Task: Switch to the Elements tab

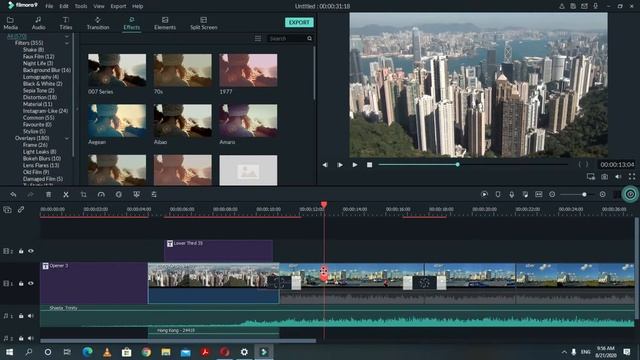Action: click(165, 23)
